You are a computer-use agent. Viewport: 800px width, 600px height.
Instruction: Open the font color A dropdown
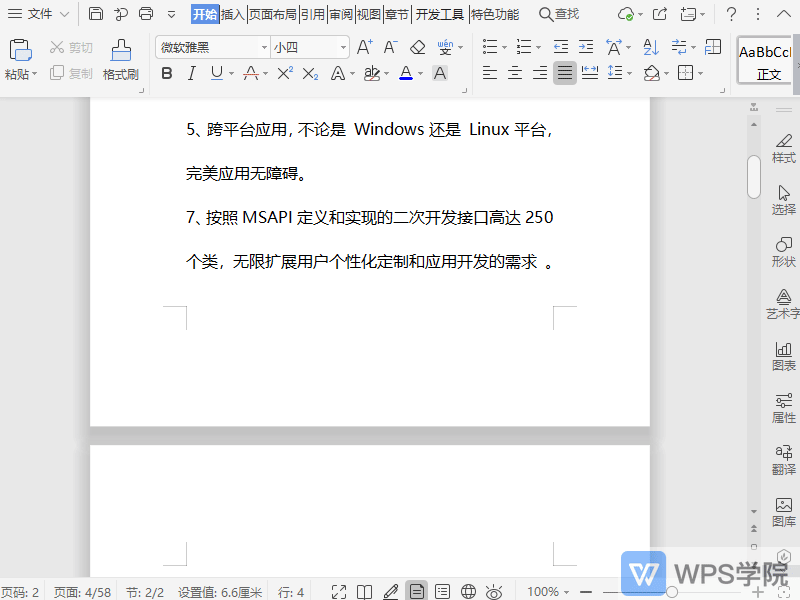click(x=420, y=74)
